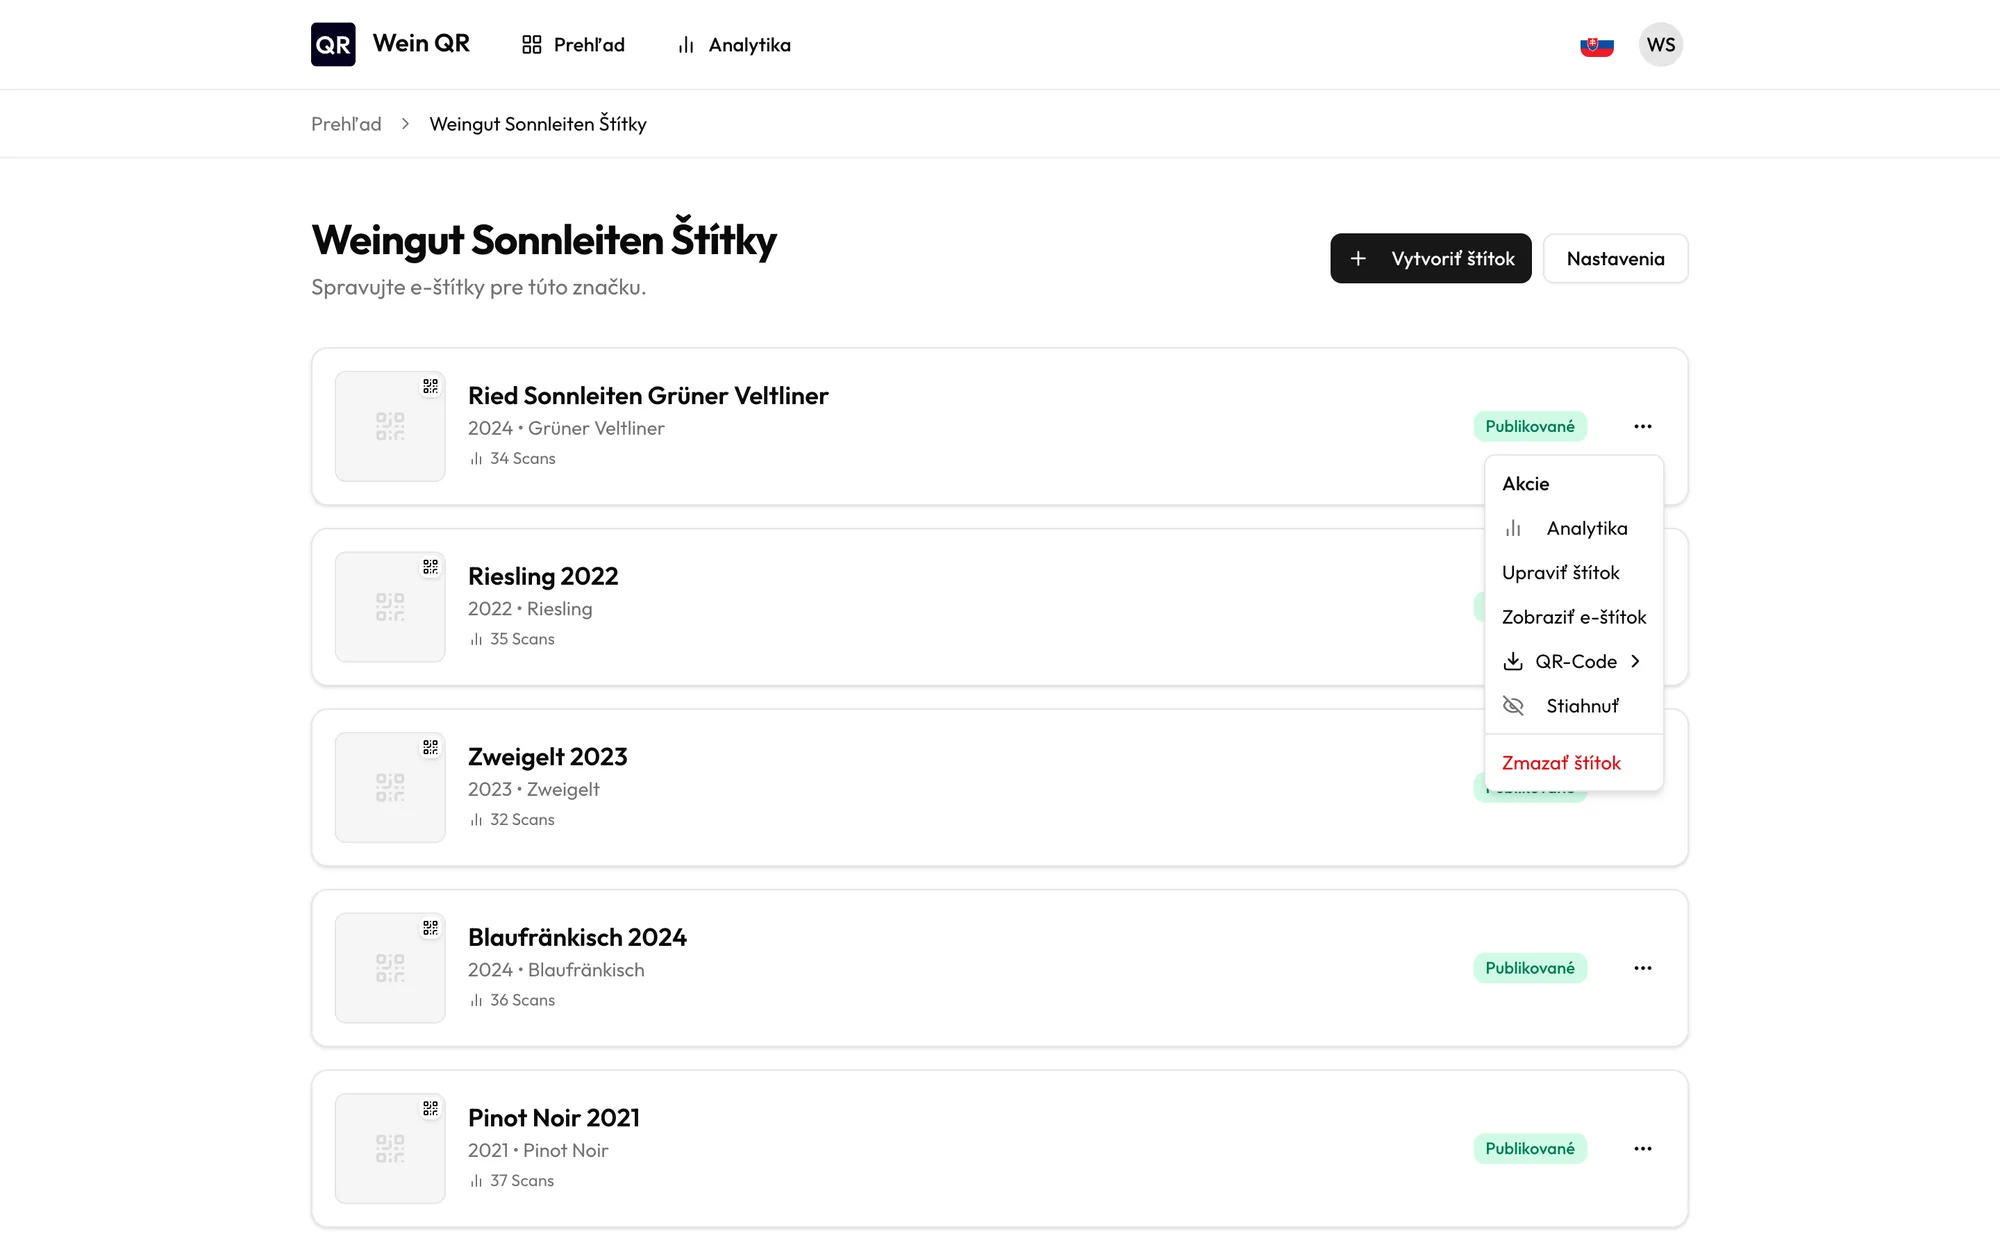
Task: Open the more actions menu for Blaufränkisch 2024
Action: pyautogui.click(x=1643, y=968)
